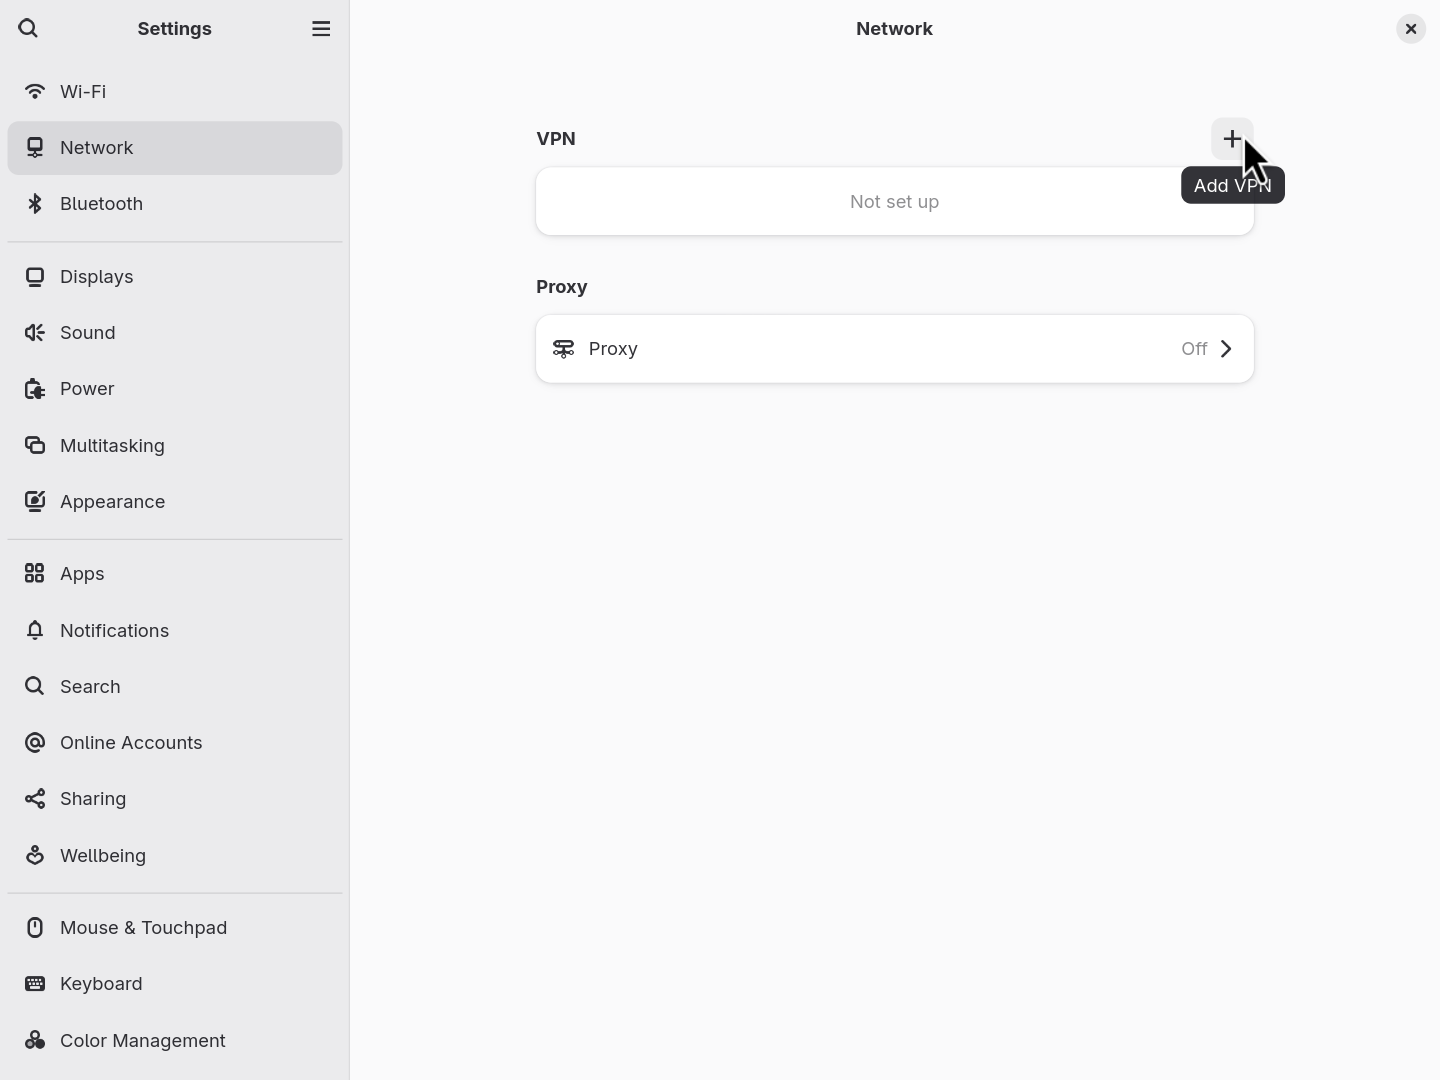Select the Bluetooth icon in the sidebar

pos(34,203)
